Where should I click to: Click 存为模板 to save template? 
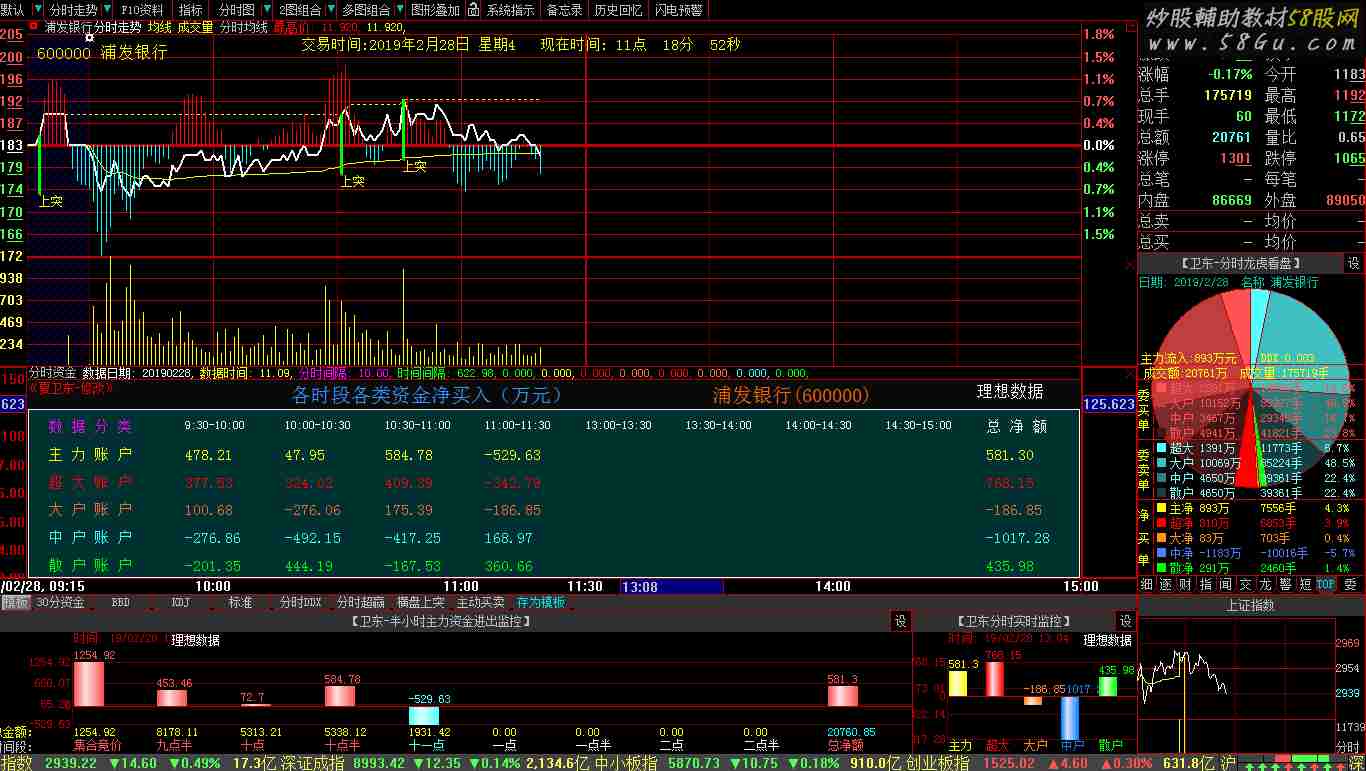[x=541, y=602]
